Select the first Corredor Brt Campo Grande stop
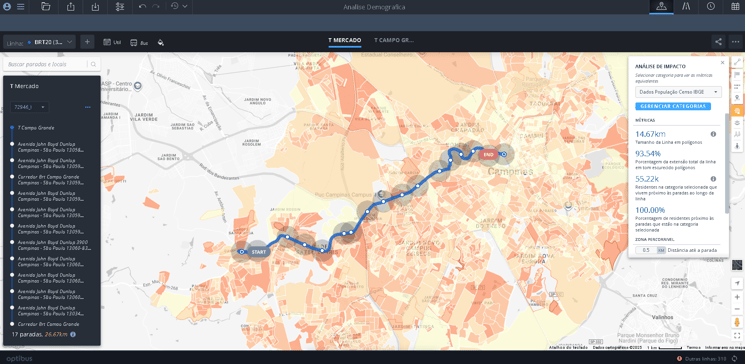The image size is (745, 364). click(51, 180)
